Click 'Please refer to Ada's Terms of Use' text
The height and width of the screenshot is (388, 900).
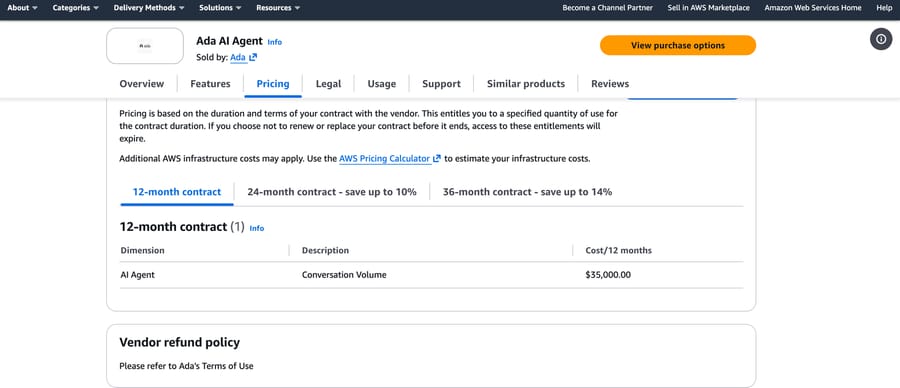[187, 366]
